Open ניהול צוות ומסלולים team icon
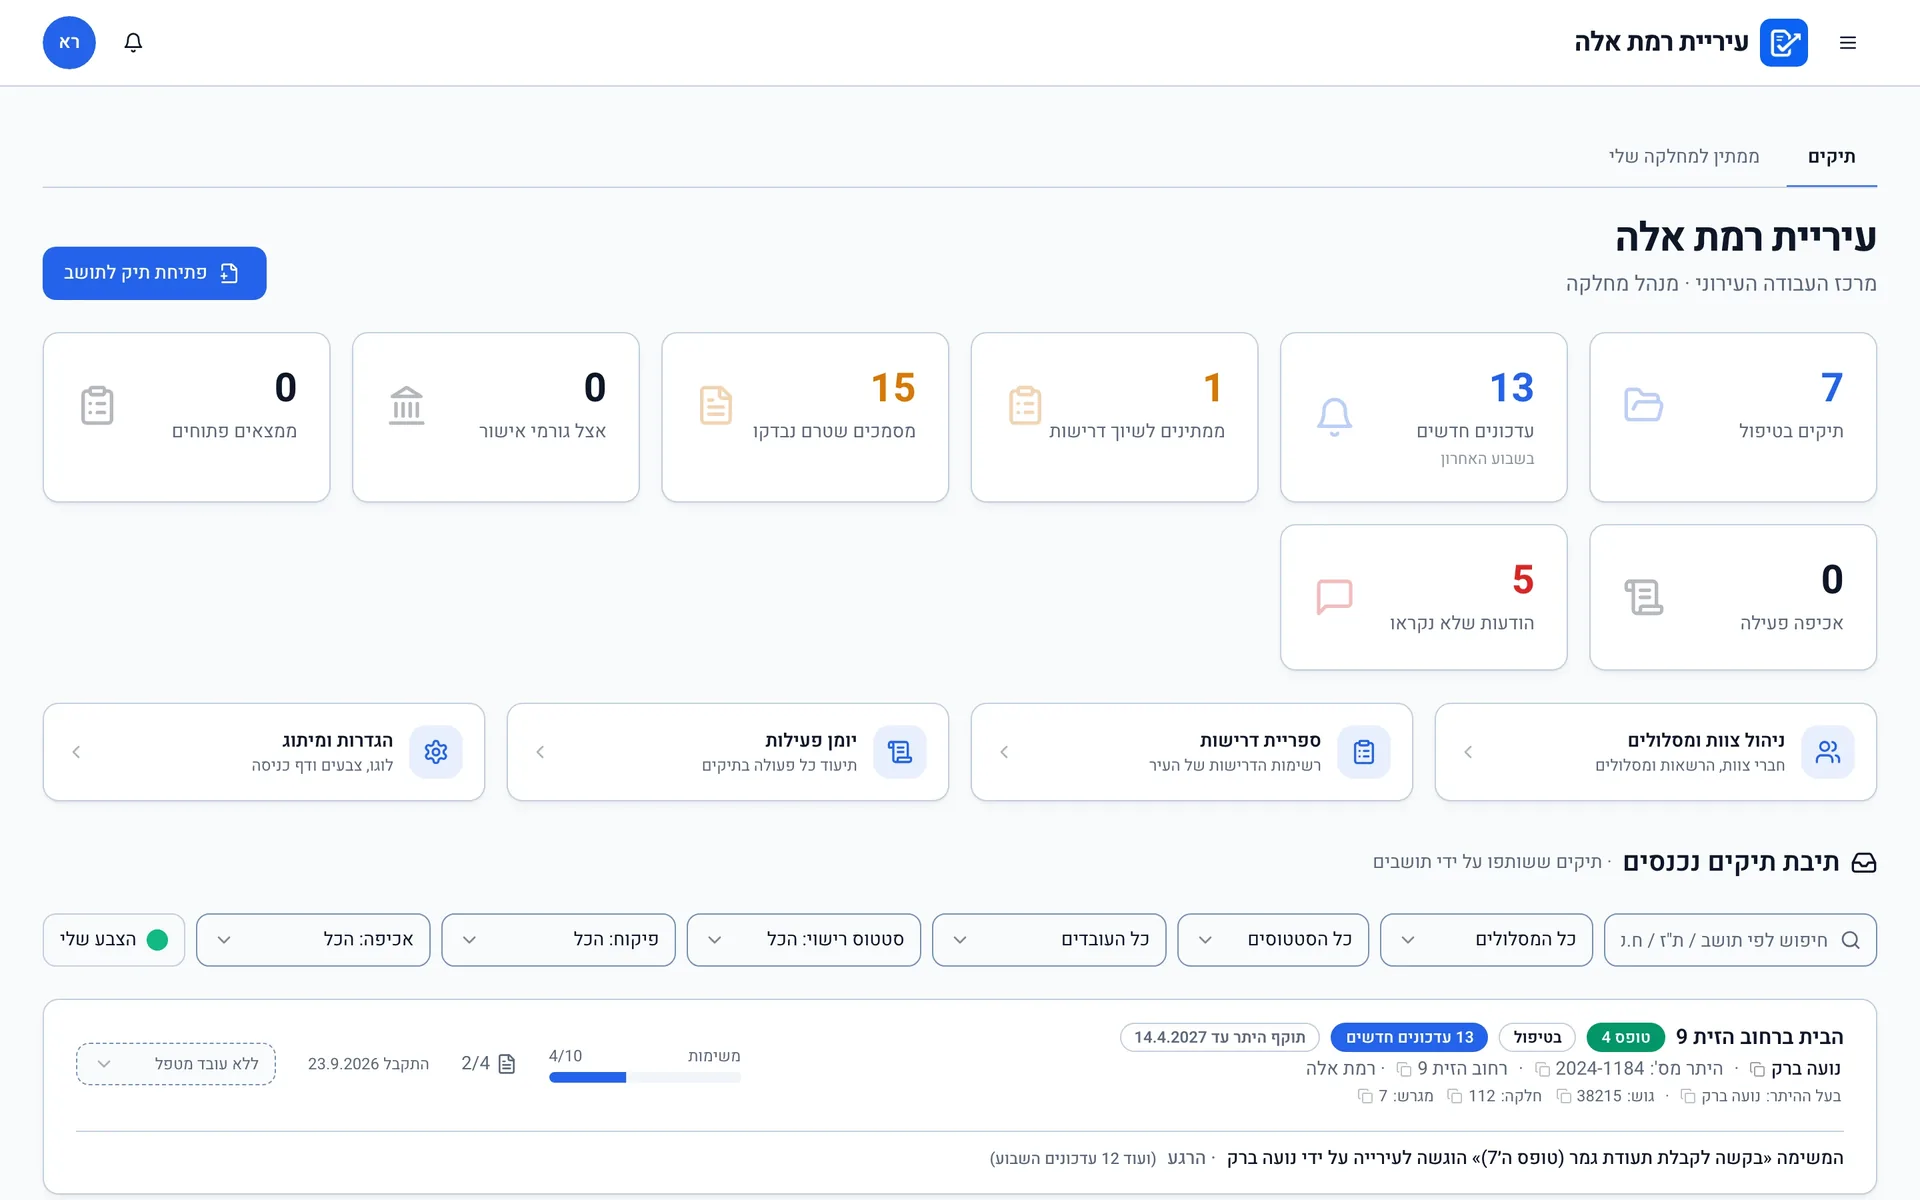The image size is (1920, 1200). (1827, 752)
